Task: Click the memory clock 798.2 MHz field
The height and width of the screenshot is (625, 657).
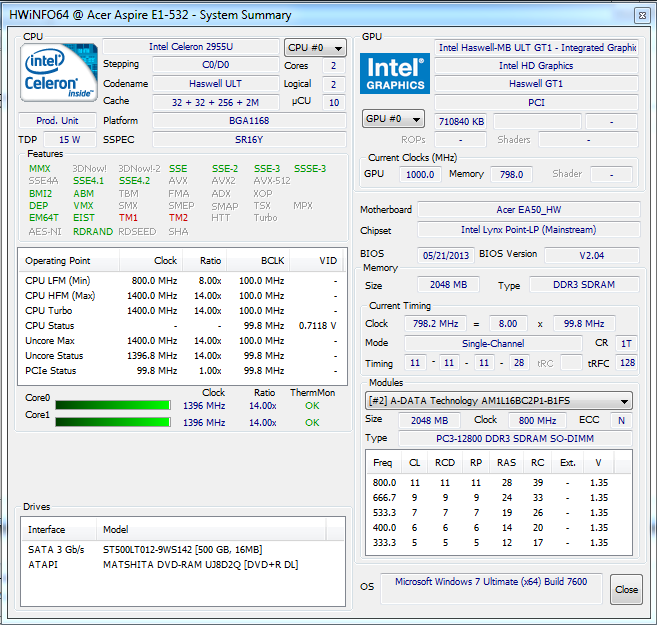Action: 435,323
